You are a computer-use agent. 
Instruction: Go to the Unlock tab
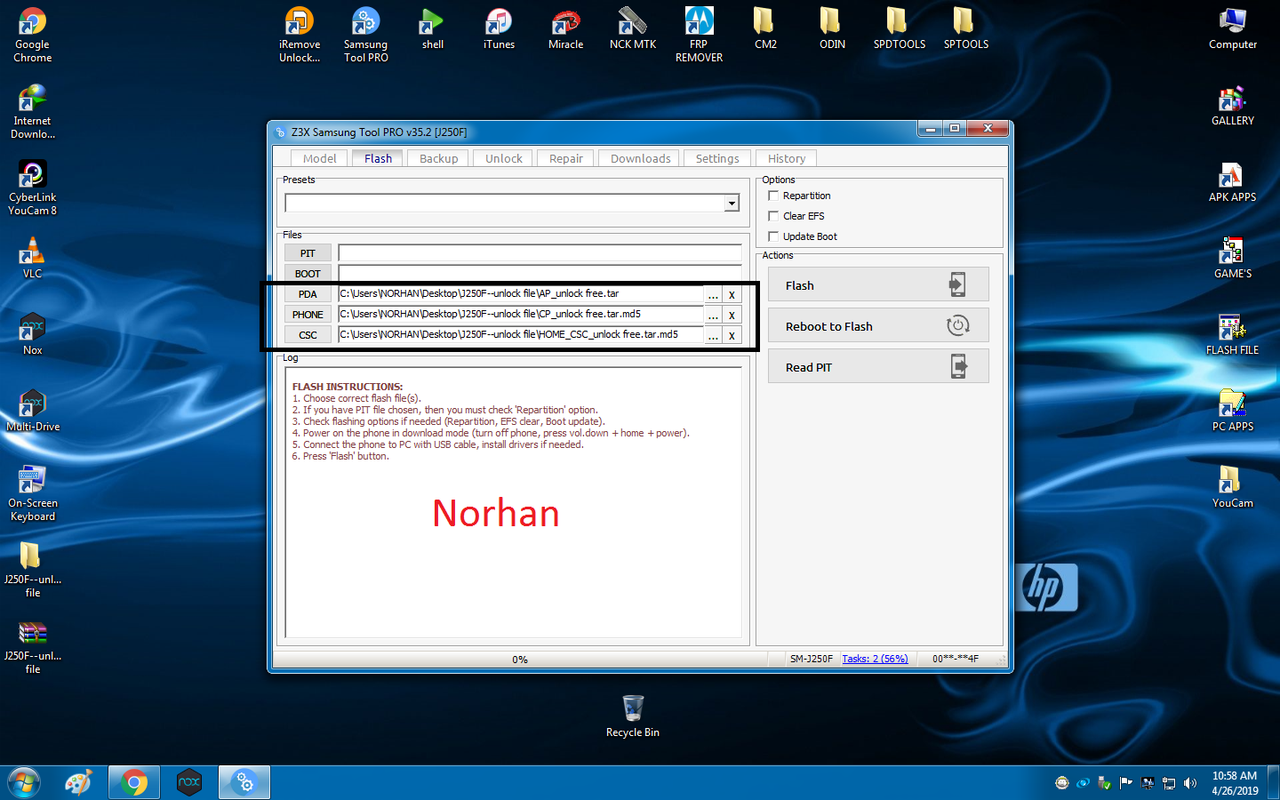[x=504, y=158]
